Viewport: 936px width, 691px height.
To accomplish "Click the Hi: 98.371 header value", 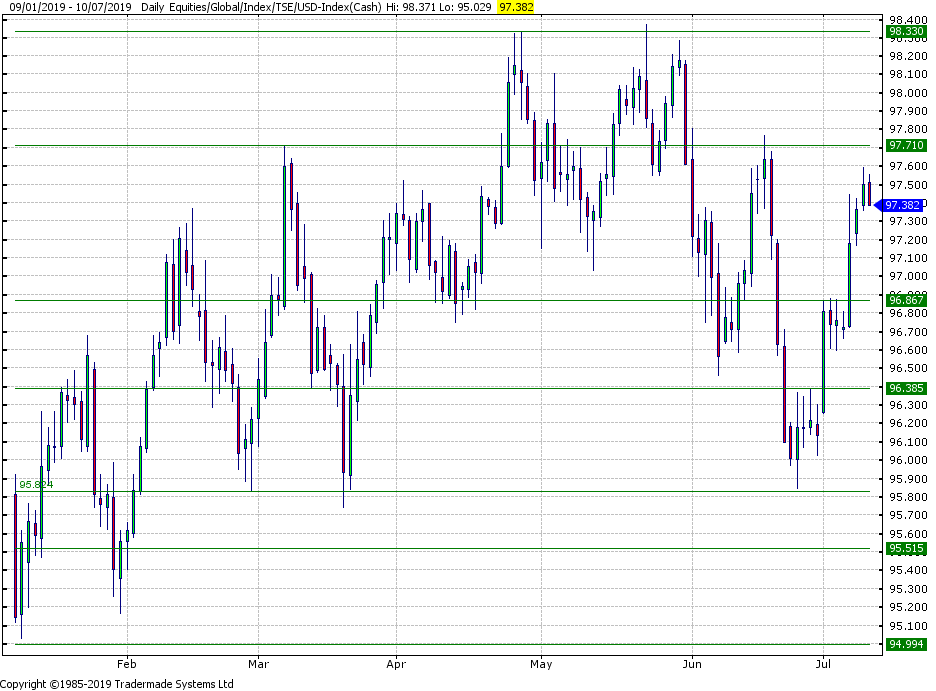I will 410,7.
